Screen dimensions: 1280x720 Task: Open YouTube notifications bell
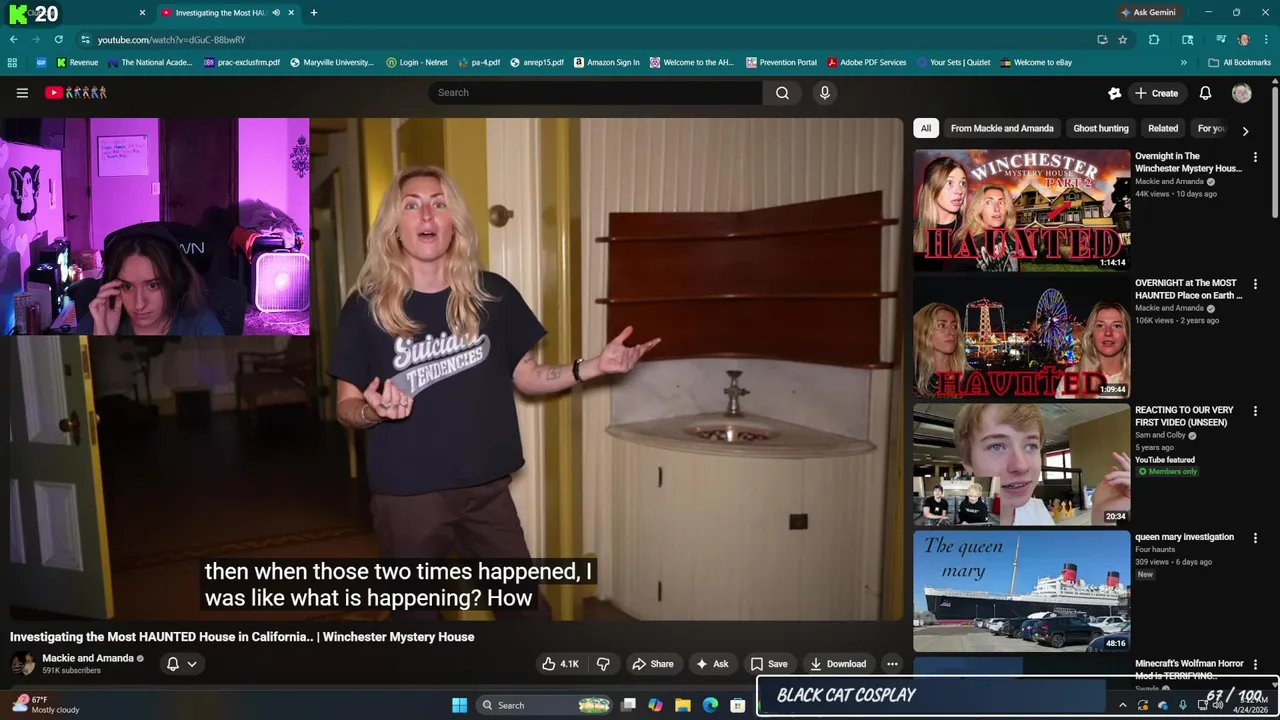[1205, 93]
